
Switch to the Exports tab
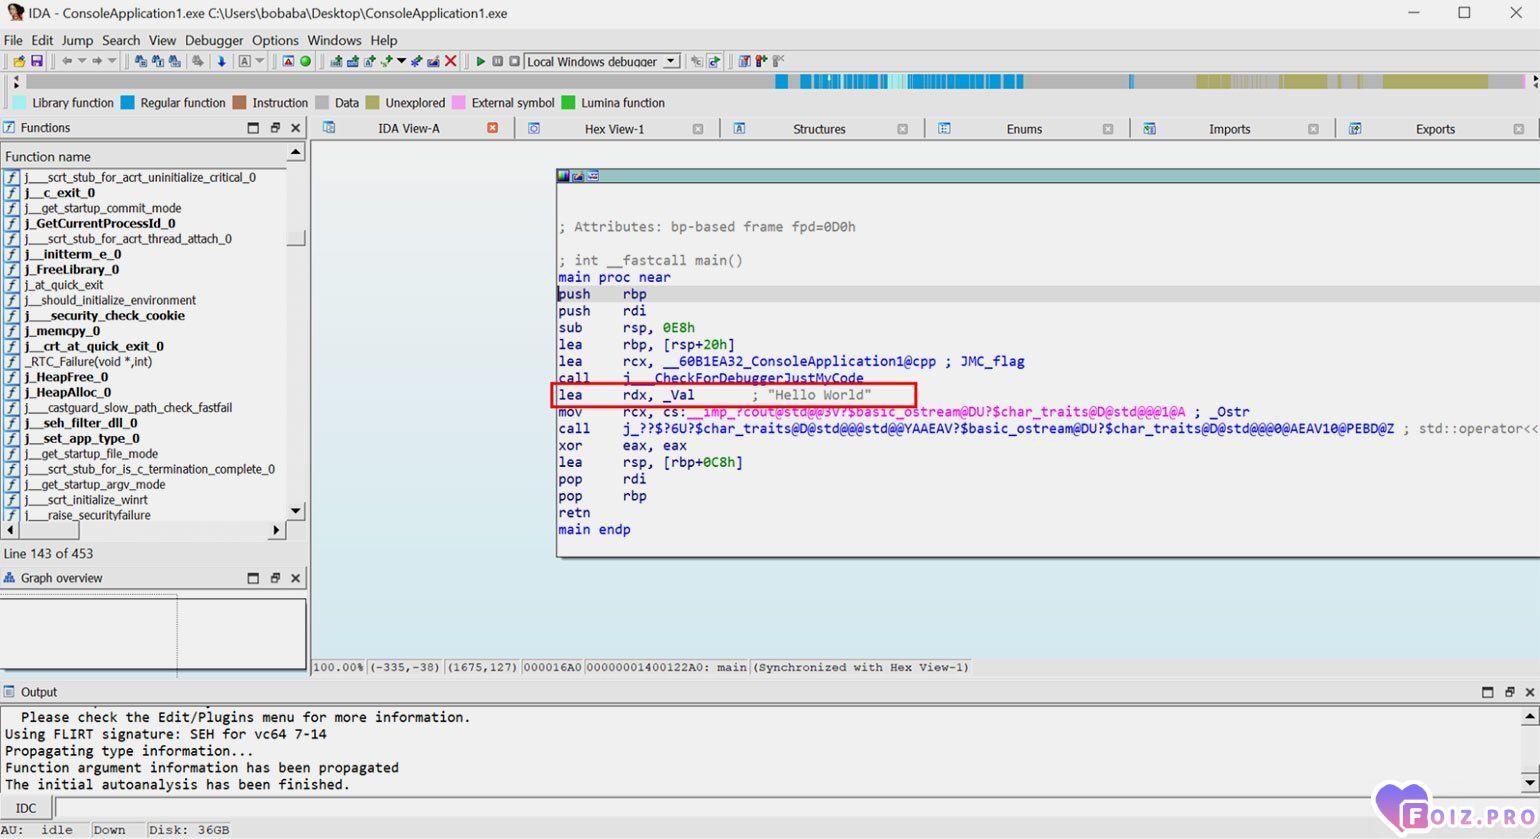(x=1435, y=129)
